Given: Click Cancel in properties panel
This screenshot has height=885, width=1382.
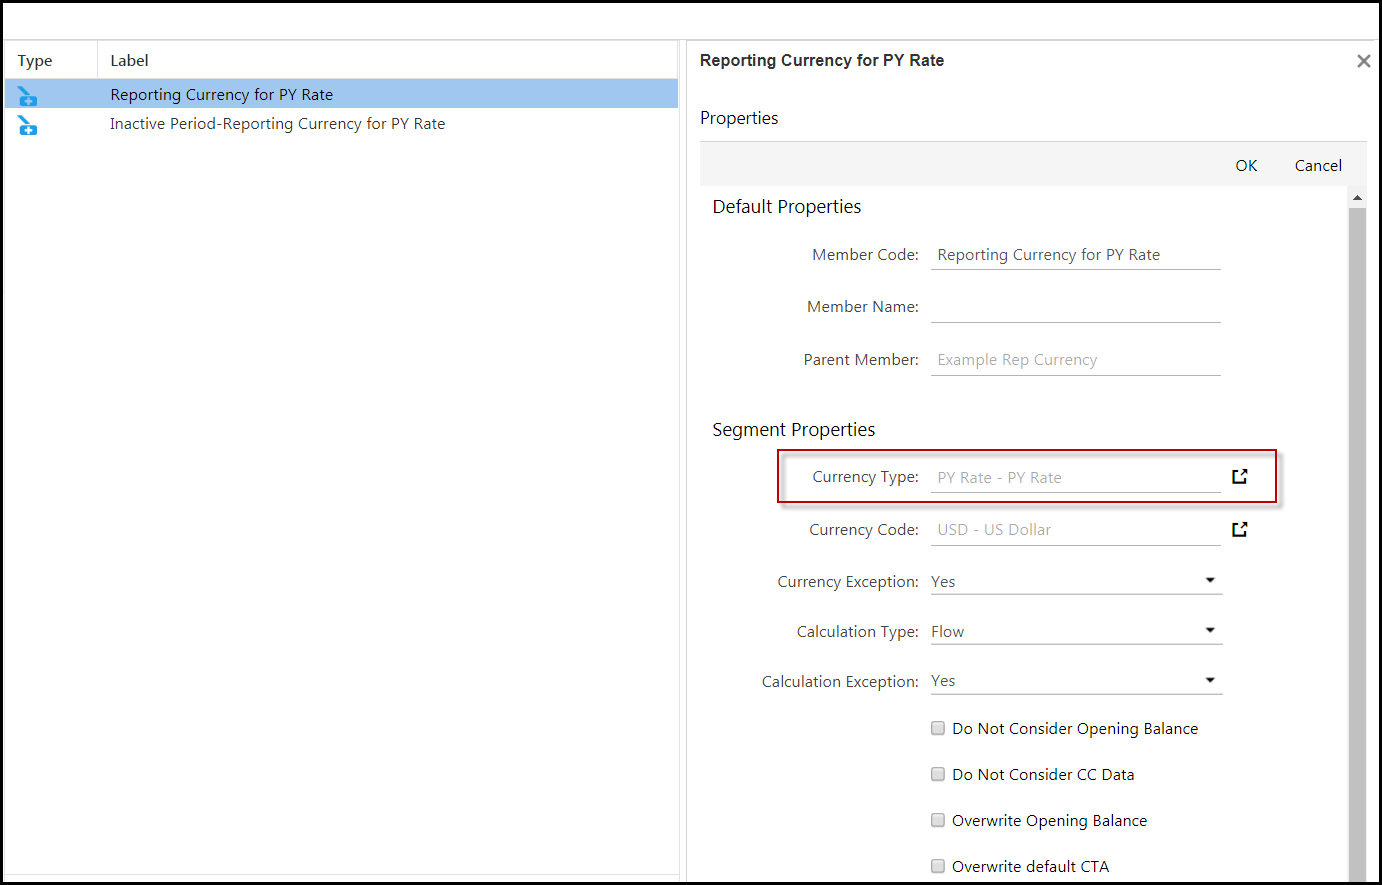Looking at the screenshot, I should tap(1318, 165).
